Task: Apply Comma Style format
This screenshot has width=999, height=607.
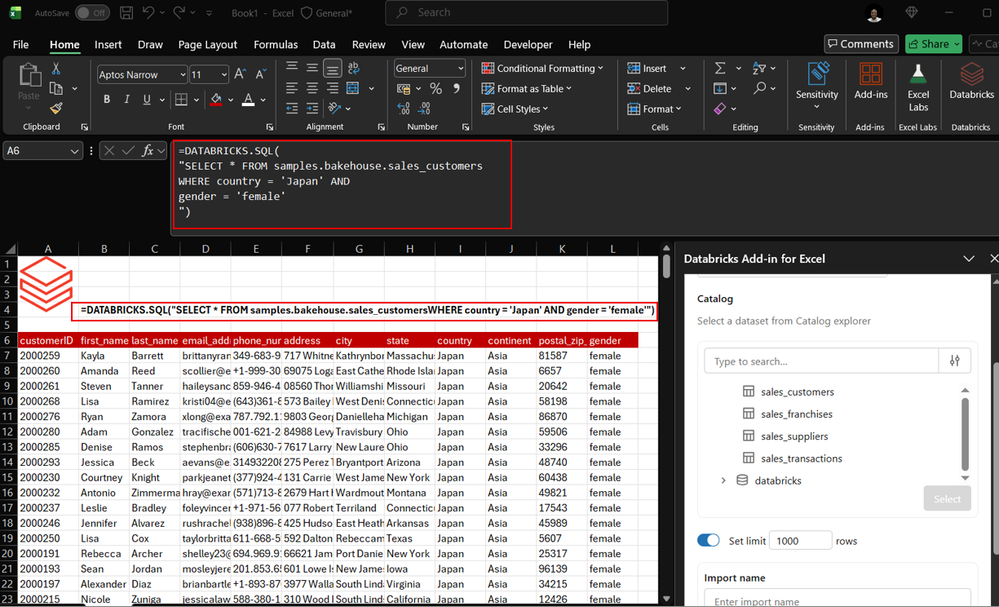Action: tap(456, 89)
